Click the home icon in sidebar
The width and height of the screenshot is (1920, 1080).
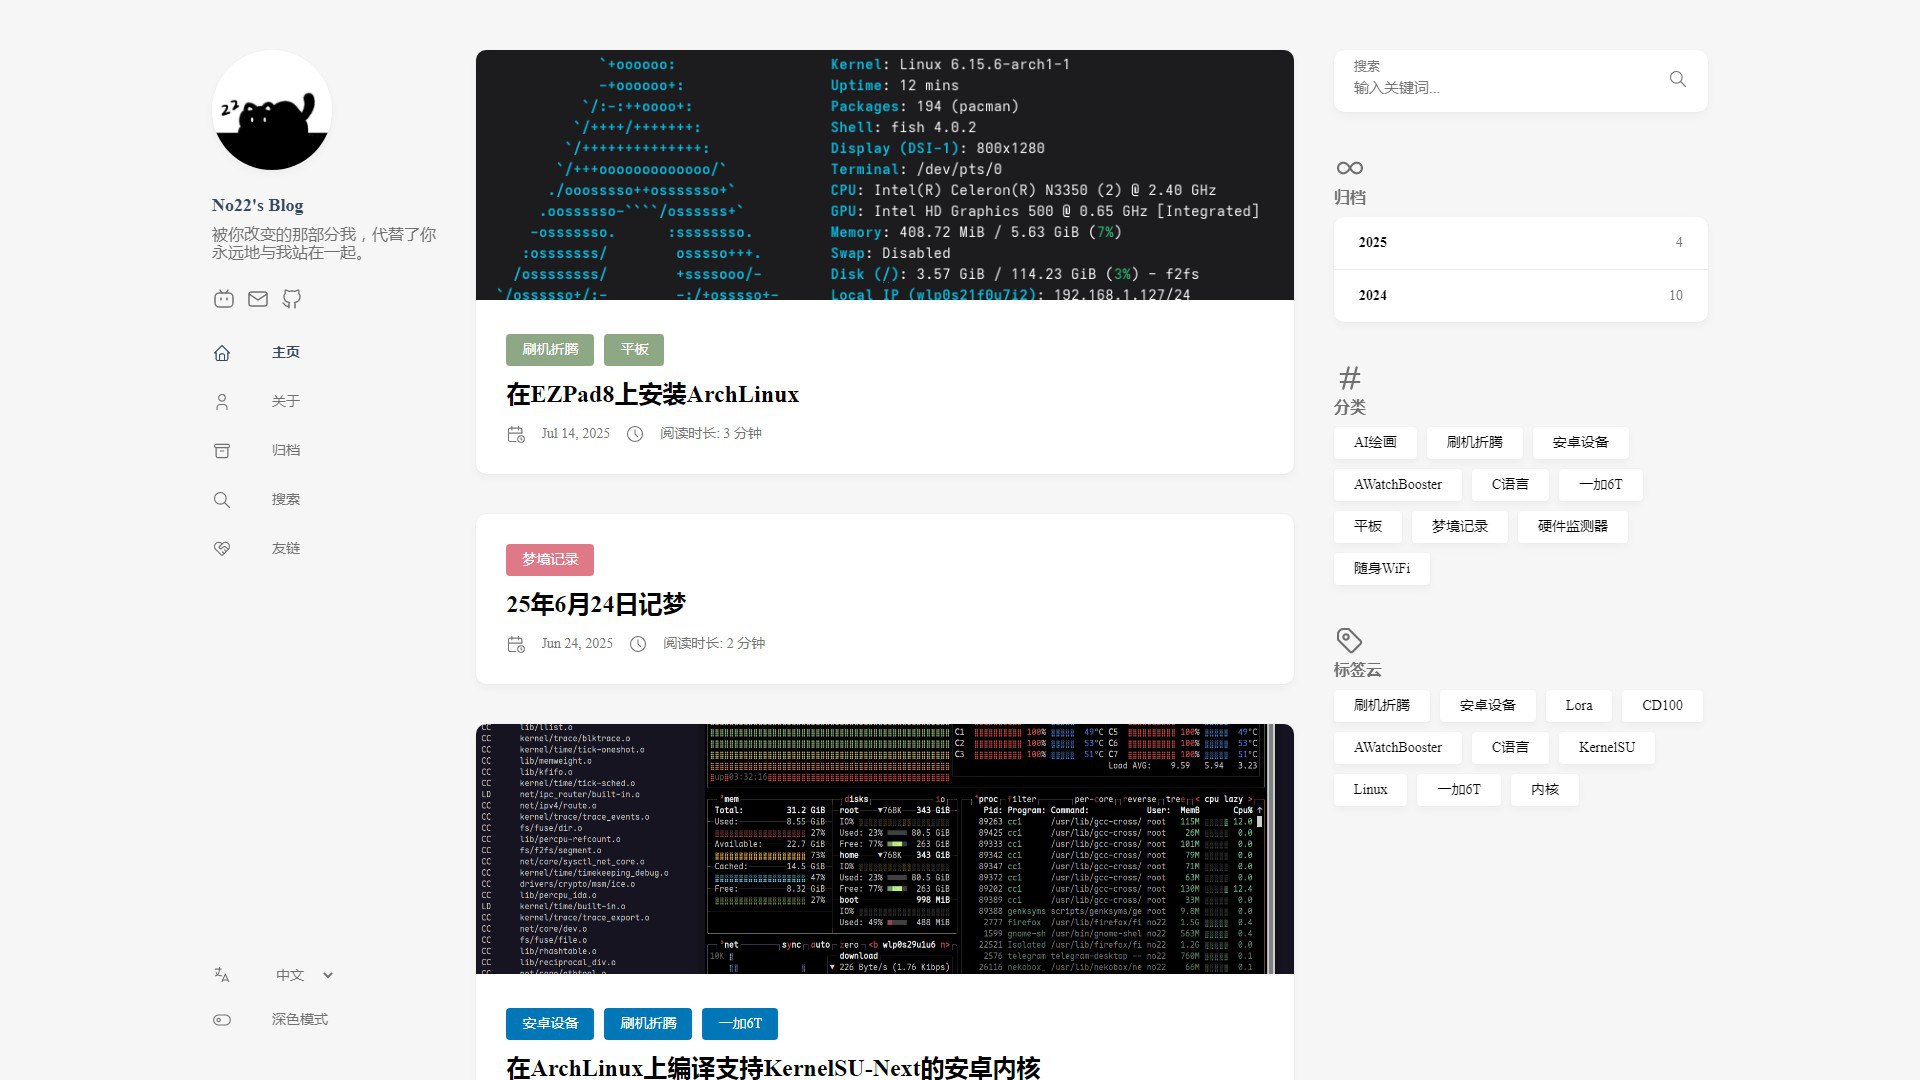(x=222, y=353)
